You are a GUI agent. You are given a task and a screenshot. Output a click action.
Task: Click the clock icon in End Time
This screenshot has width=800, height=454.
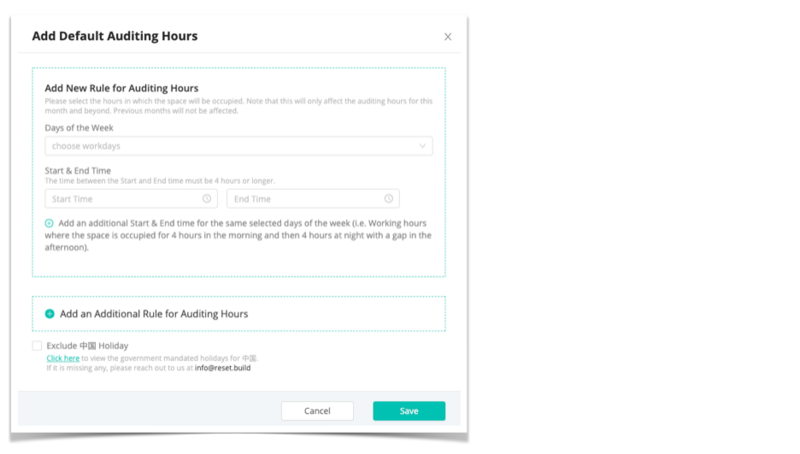(389, 198)
